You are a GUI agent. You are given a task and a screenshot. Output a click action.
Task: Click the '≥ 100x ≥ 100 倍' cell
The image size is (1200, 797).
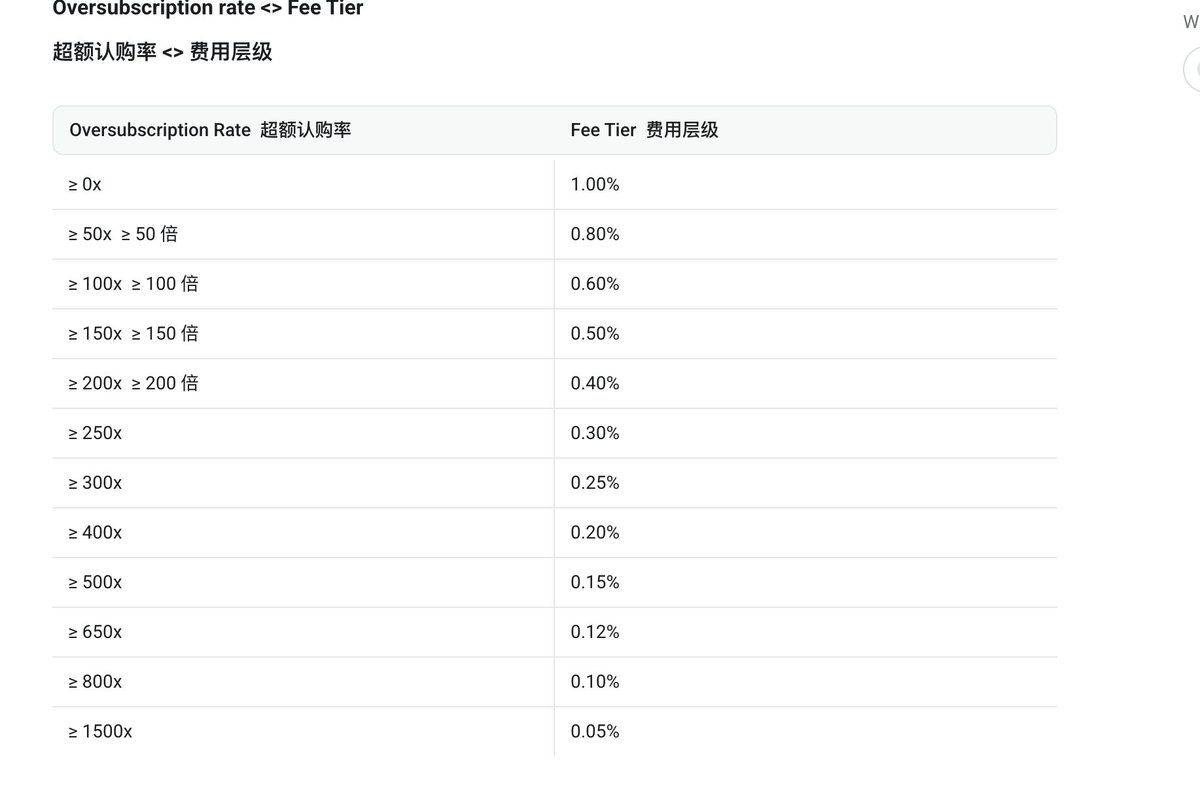click(x=133, y=284)
